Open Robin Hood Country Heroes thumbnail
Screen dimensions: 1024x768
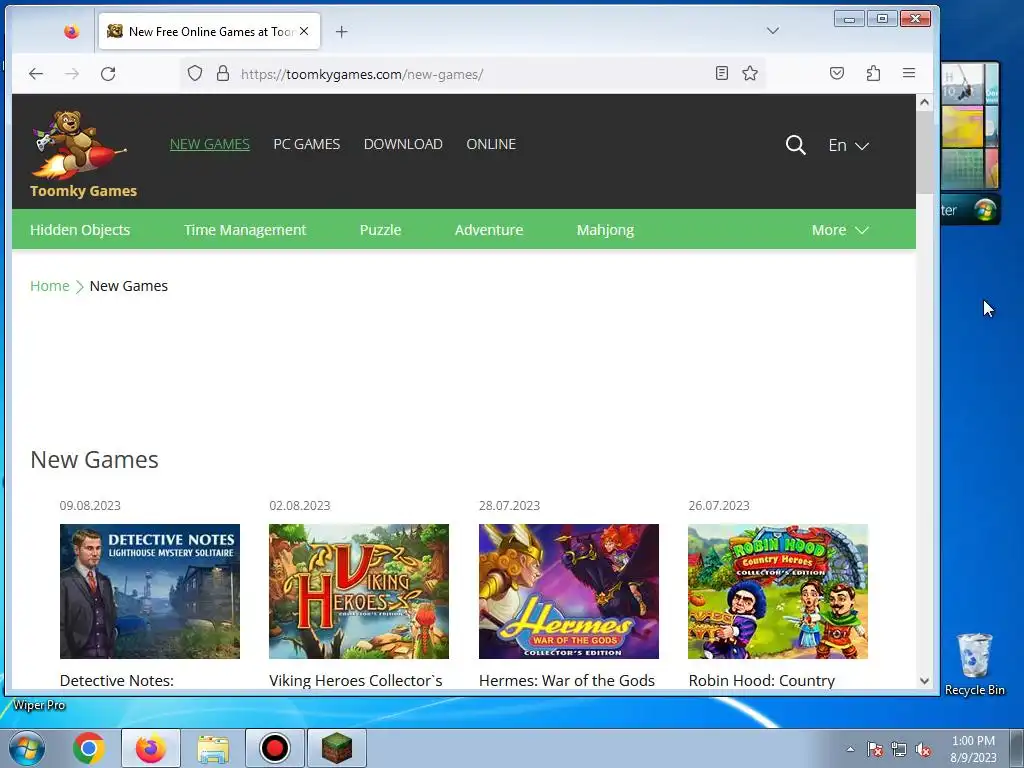tap(778, 591)
